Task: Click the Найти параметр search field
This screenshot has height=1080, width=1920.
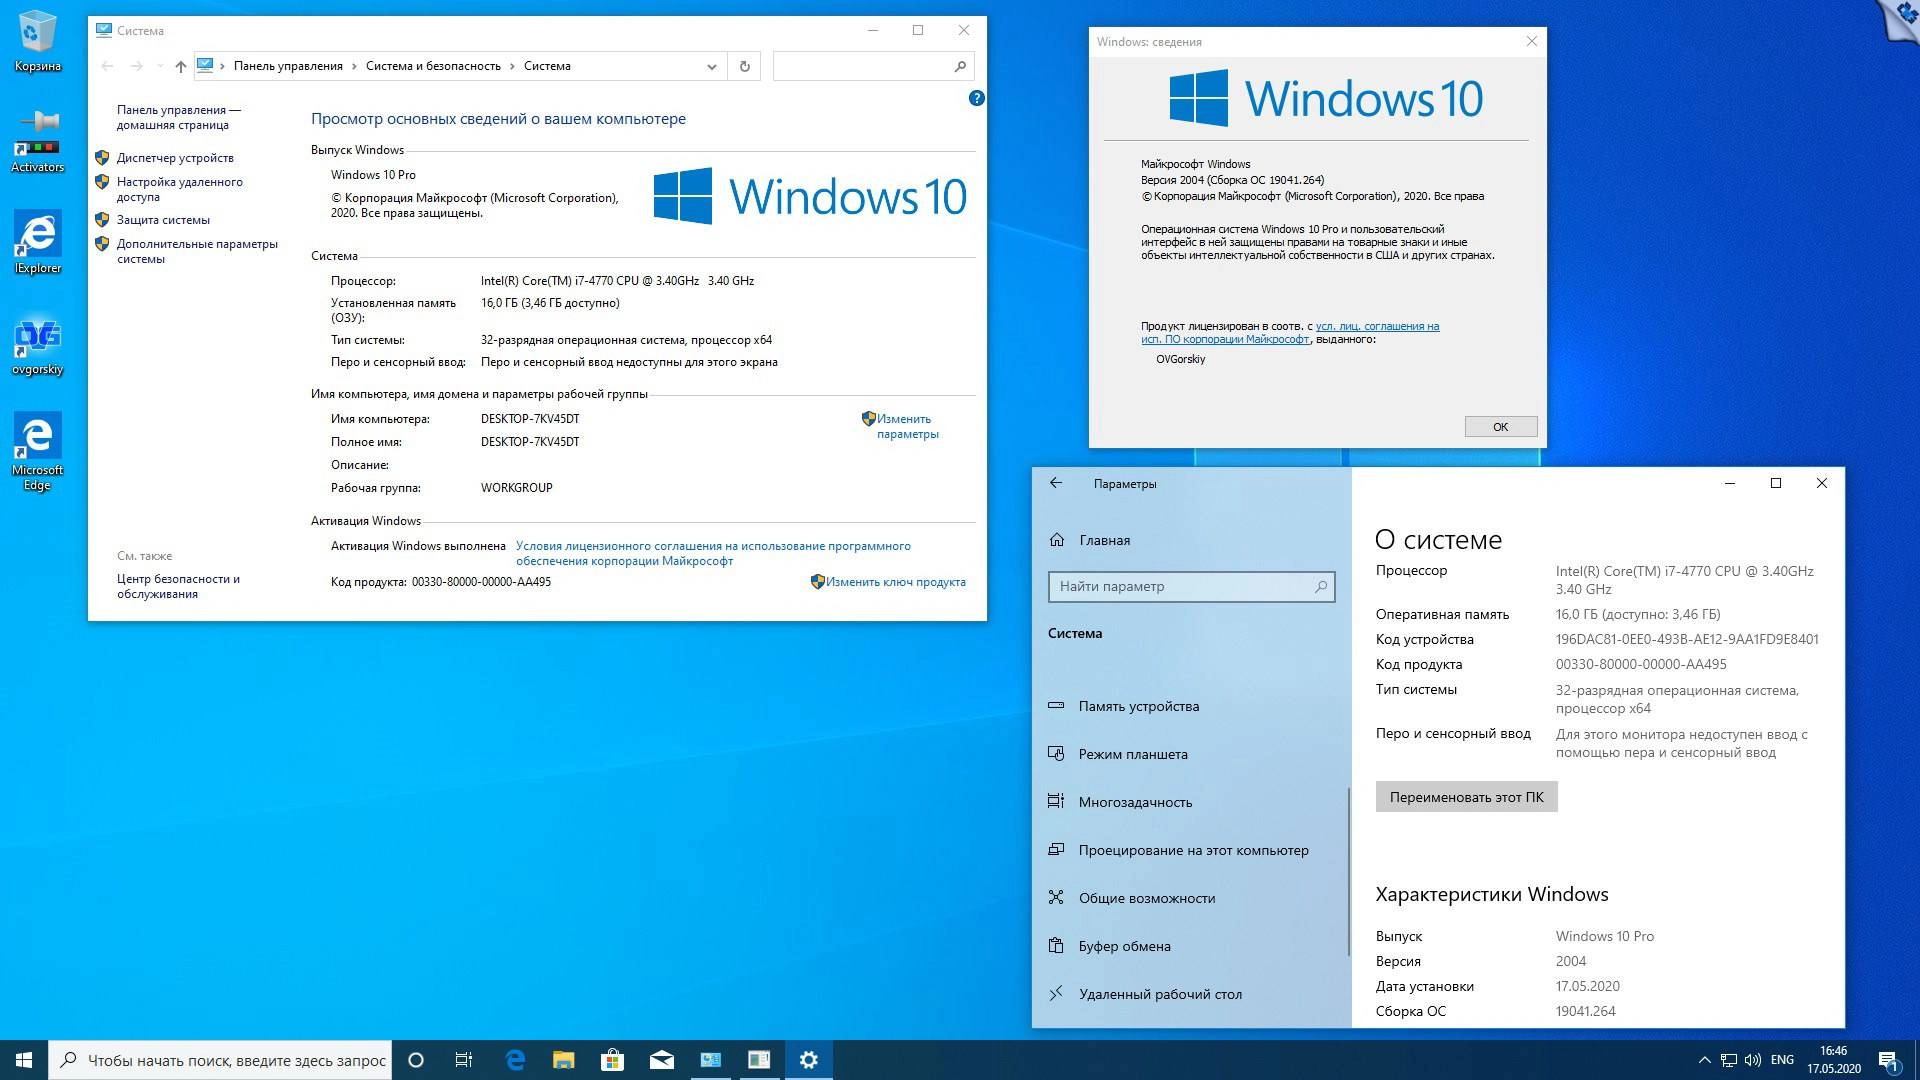Action: [x=1190, y=587]
